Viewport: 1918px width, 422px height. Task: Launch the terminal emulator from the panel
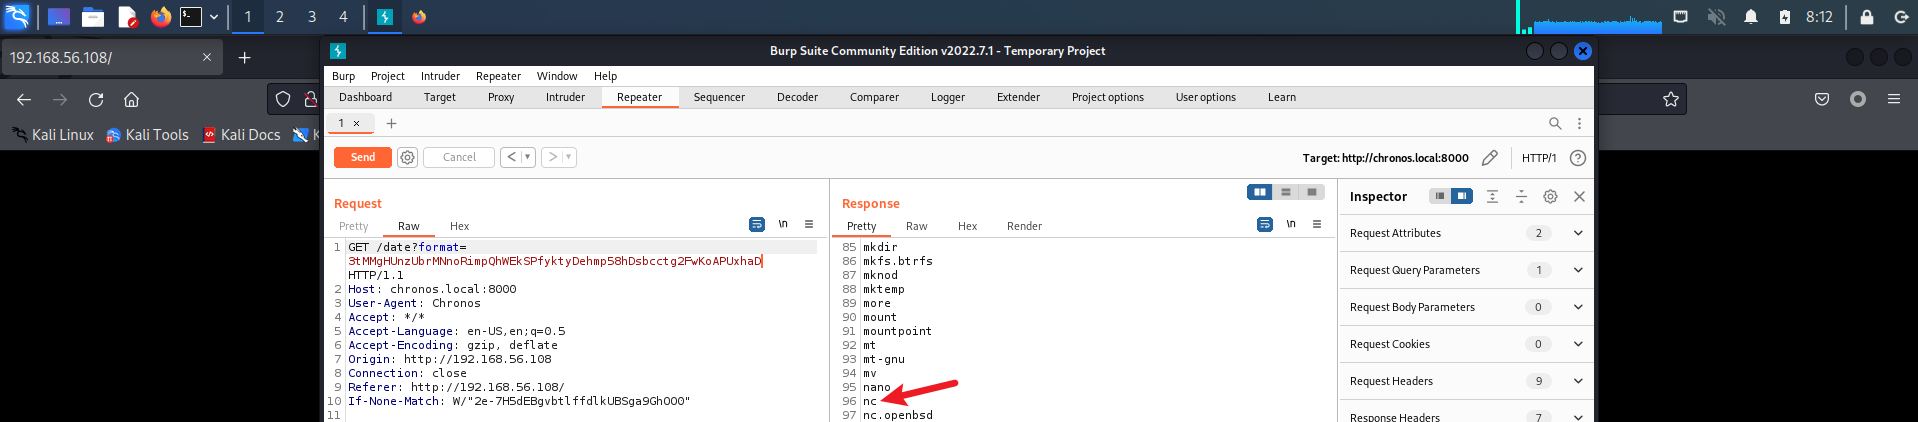(191, 17)
